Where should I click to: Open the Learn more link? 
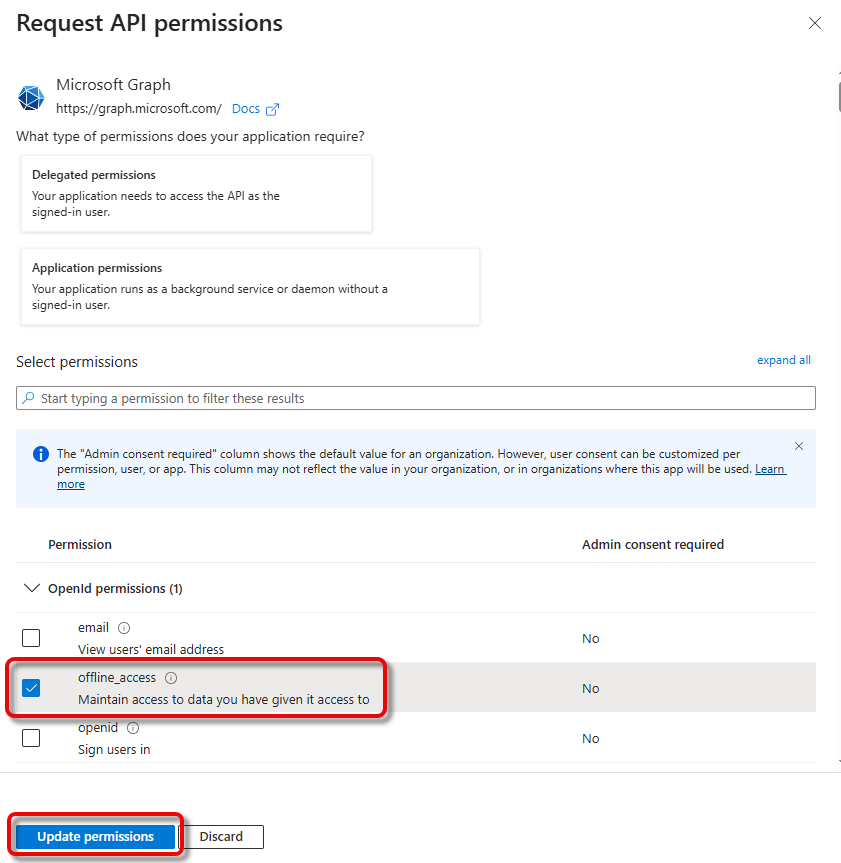click(x=770, y=469)
